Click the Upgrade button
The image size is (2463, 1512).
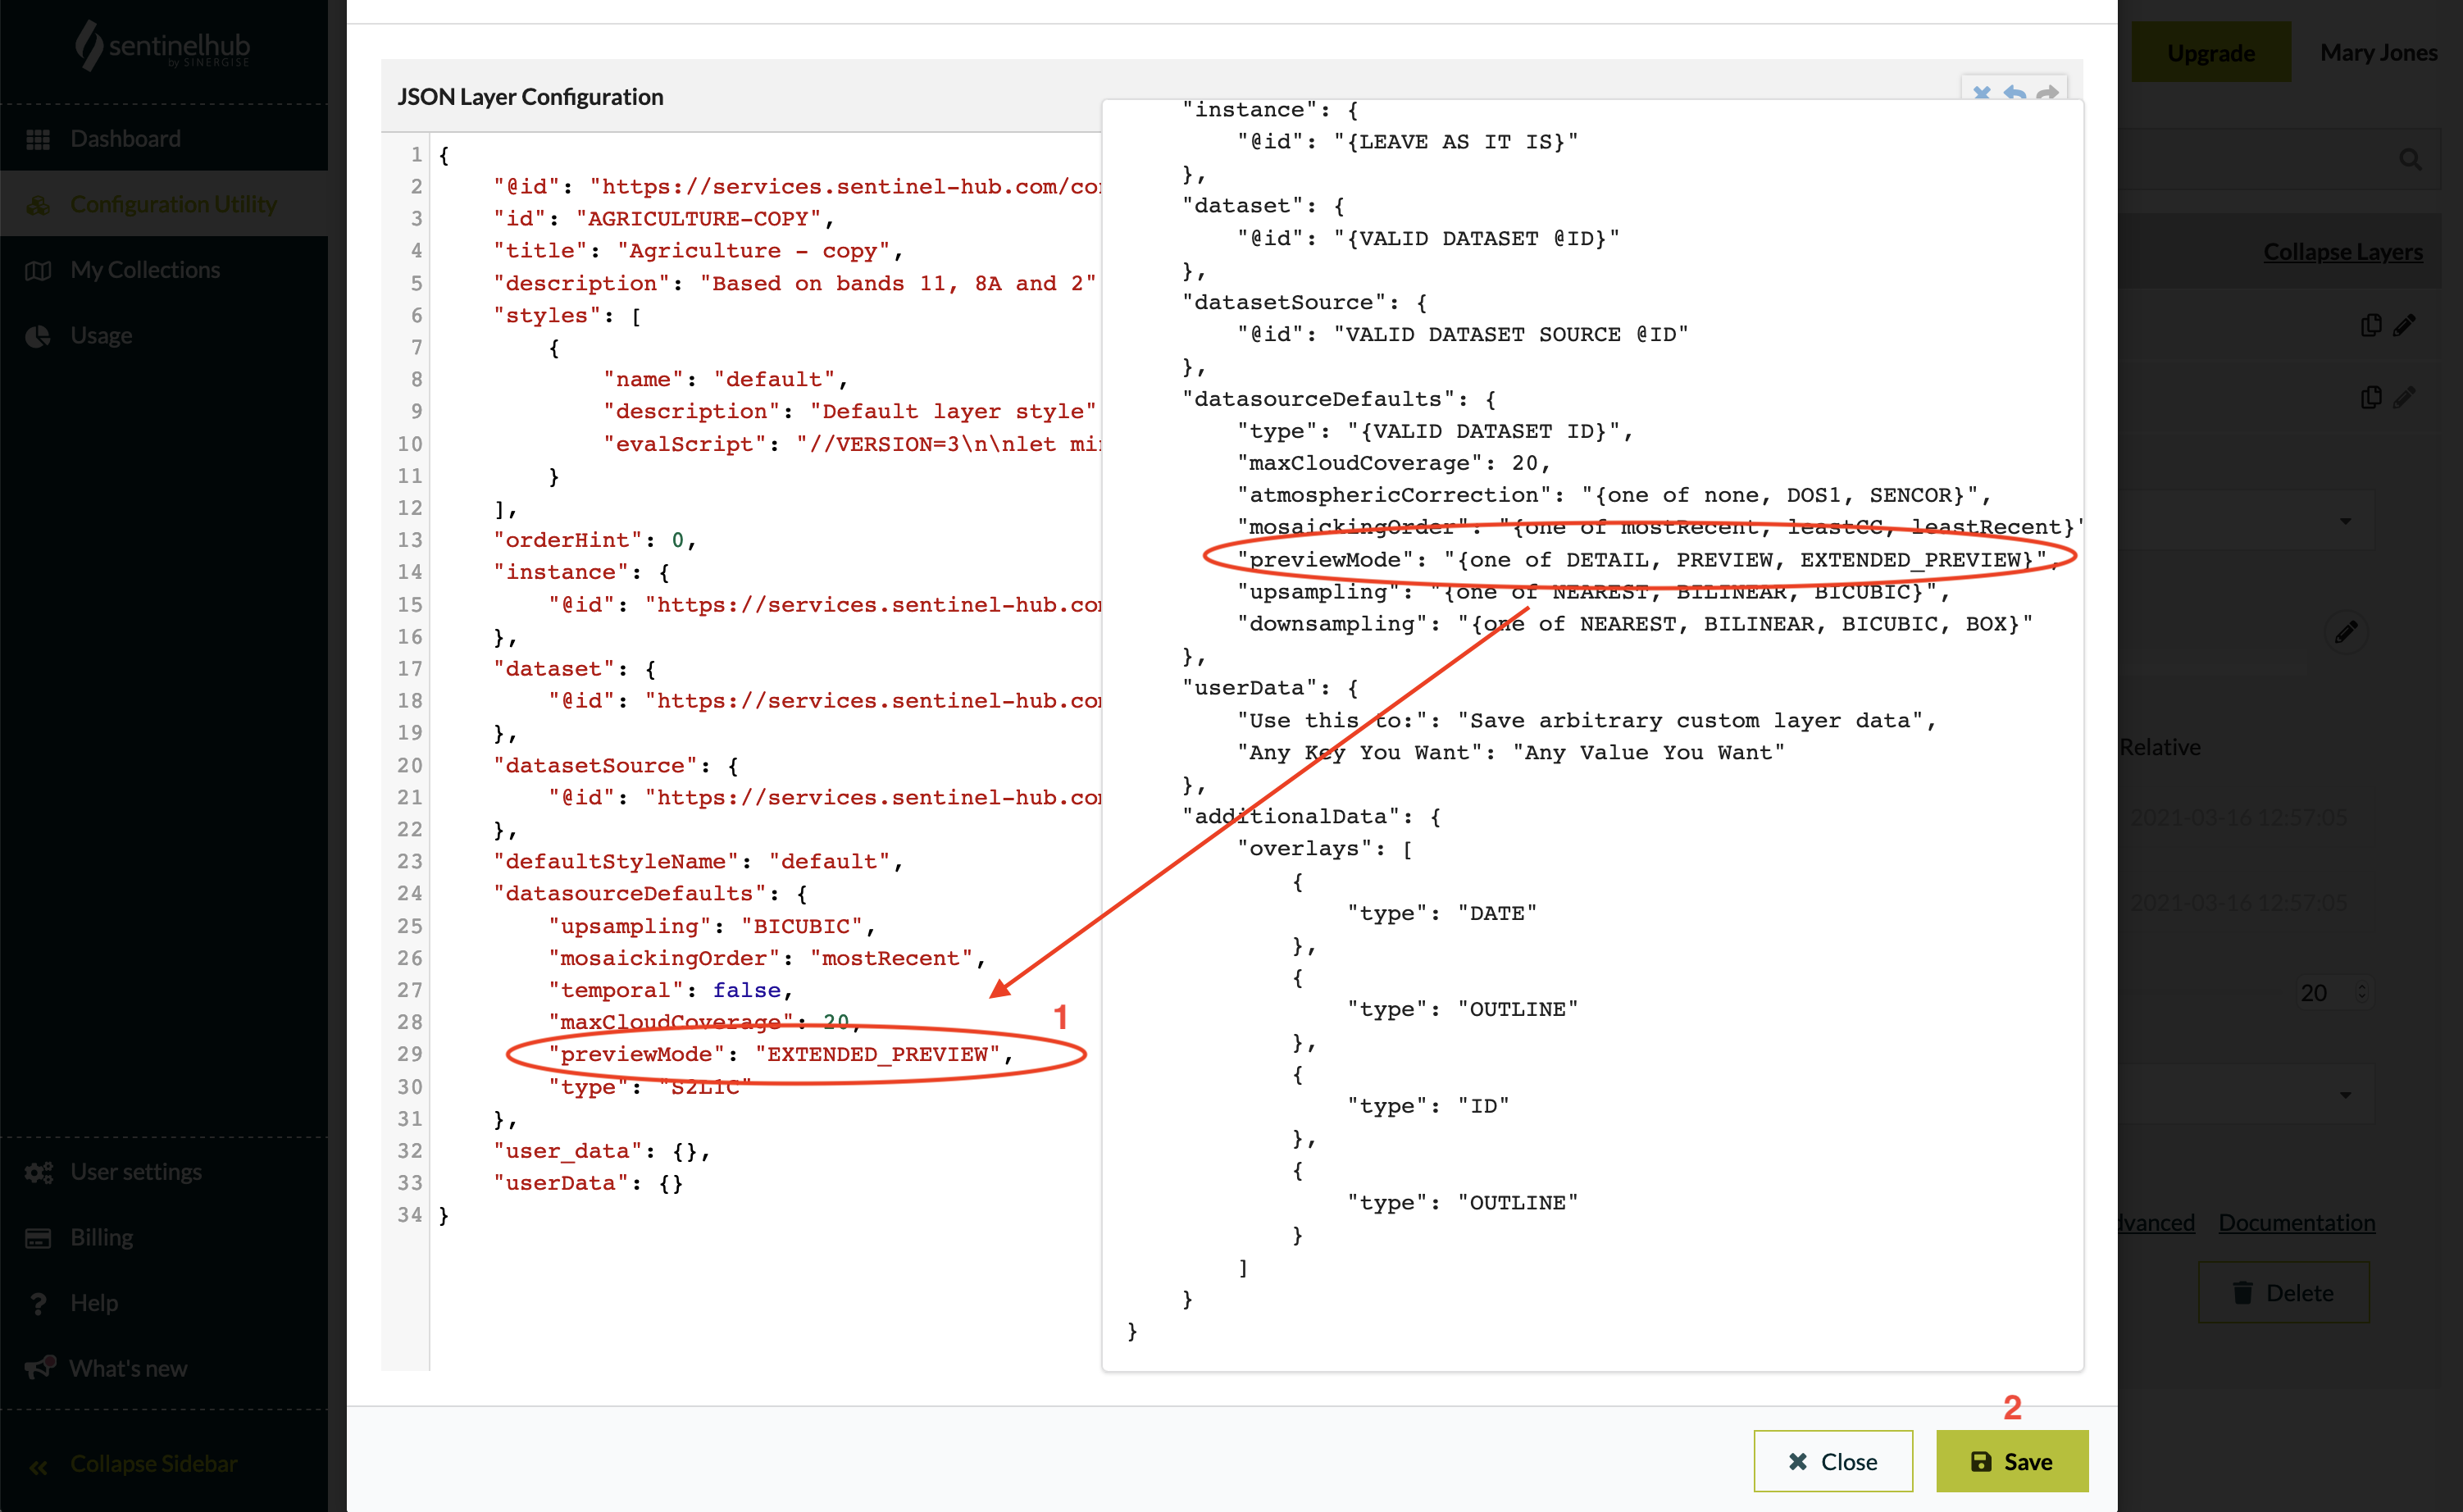(x=2210, y=52)
